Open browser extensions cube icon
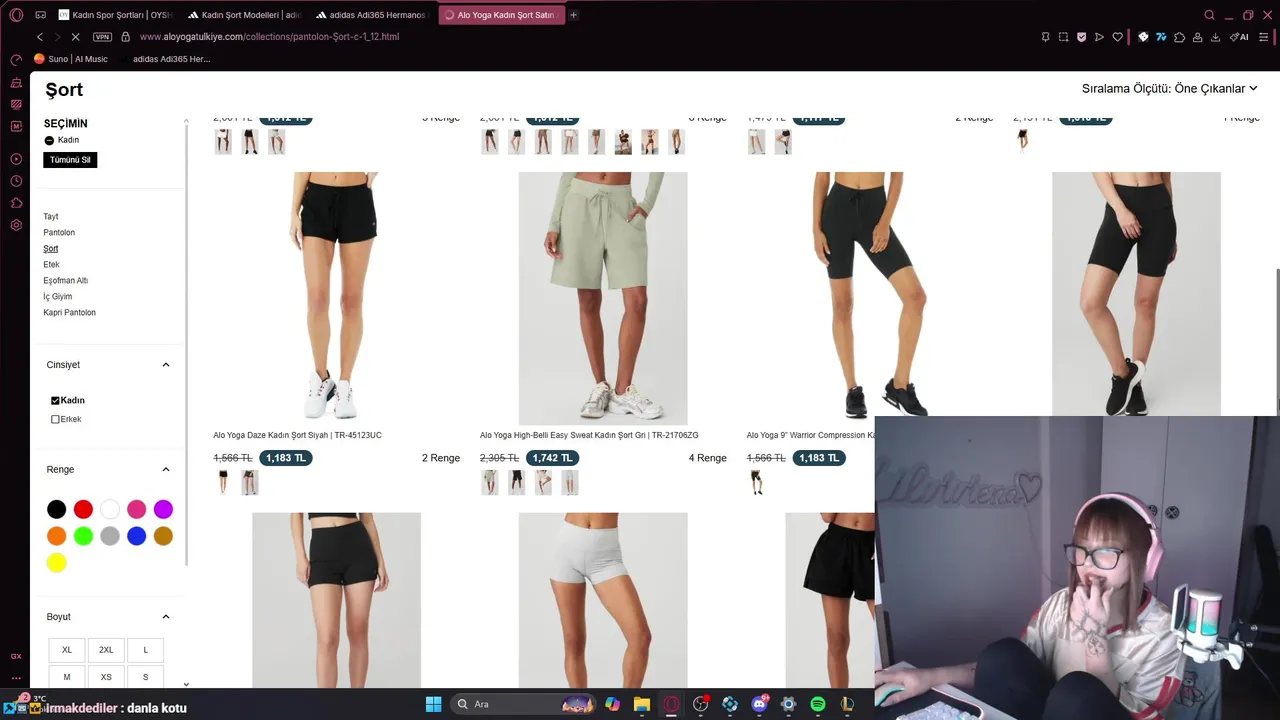The height and width of the screenshot is (720, 1280). (1180, 37)
